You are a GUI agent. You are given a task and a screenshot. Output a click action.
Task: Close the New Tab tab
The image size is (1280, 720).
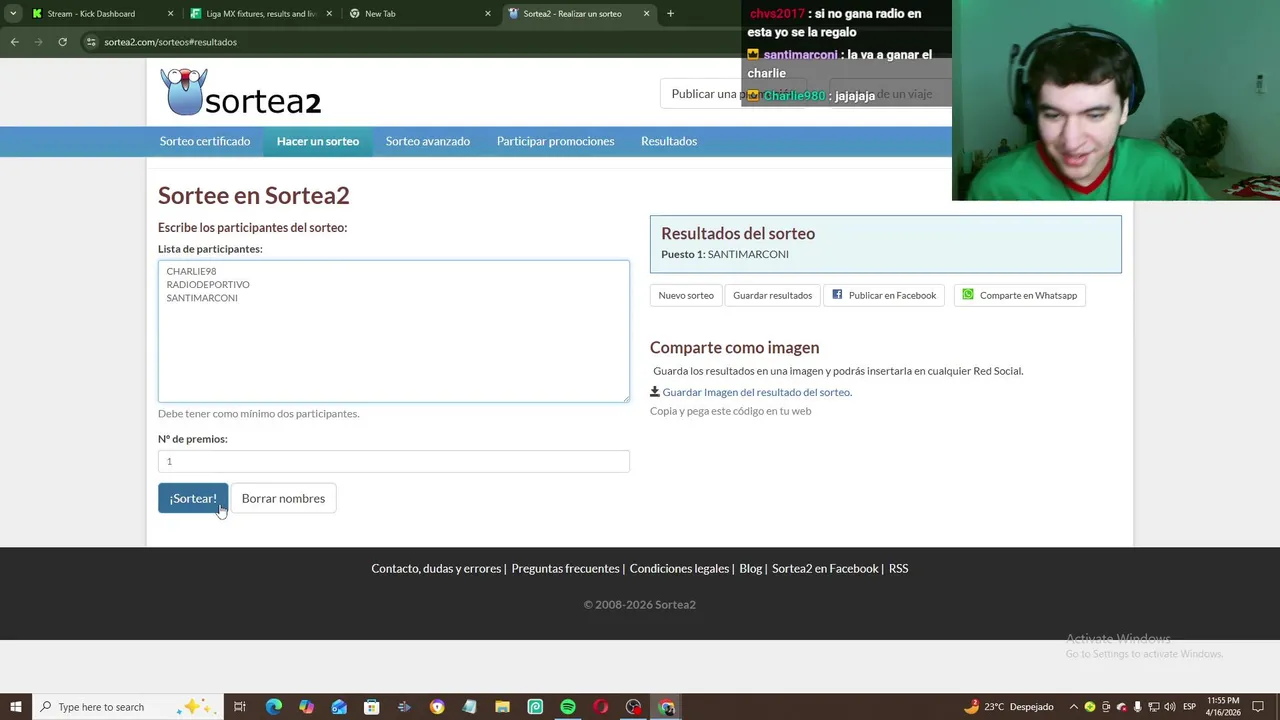488,14
